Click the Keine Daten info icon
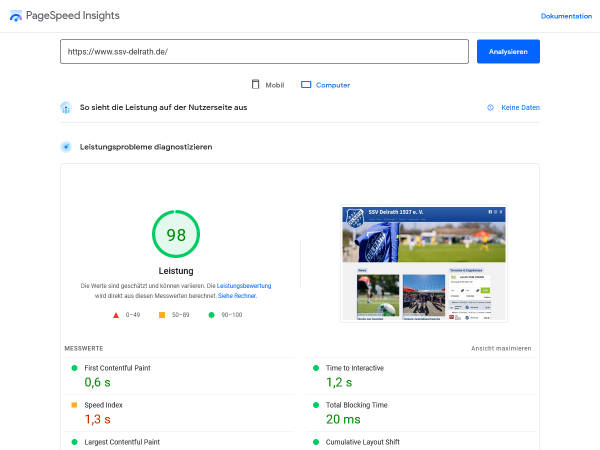Viewport: 600px width, 450px height. tap(490, 108)
